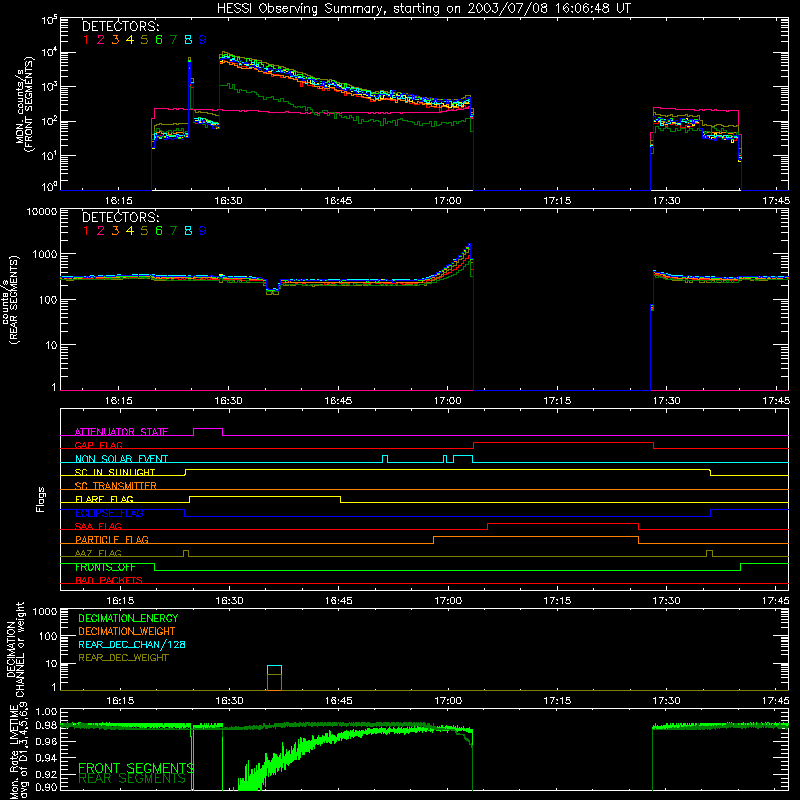The image size is (800, 800).
Task: Click cyan detector 8 in front segments legend
Action: 188,40
